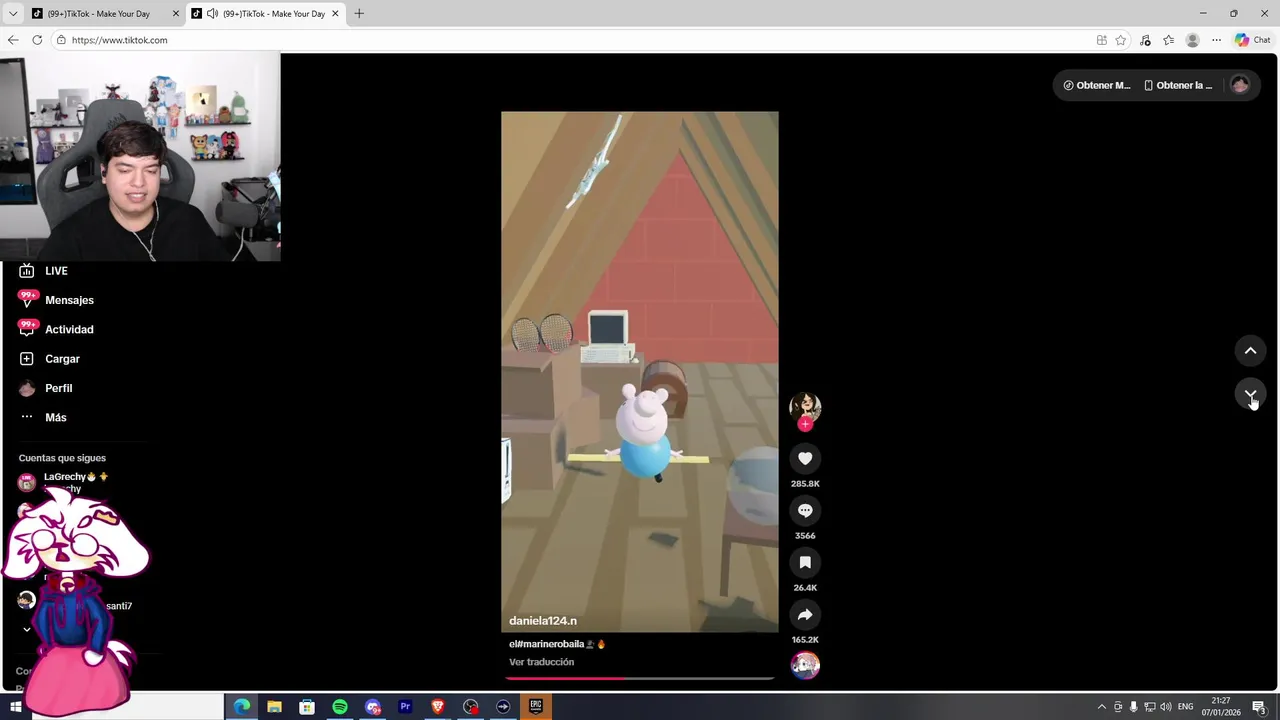This screenshot has width=1280, height=720.
Task: Go to previous video with up chevron
Action: tap(1250, 350)
